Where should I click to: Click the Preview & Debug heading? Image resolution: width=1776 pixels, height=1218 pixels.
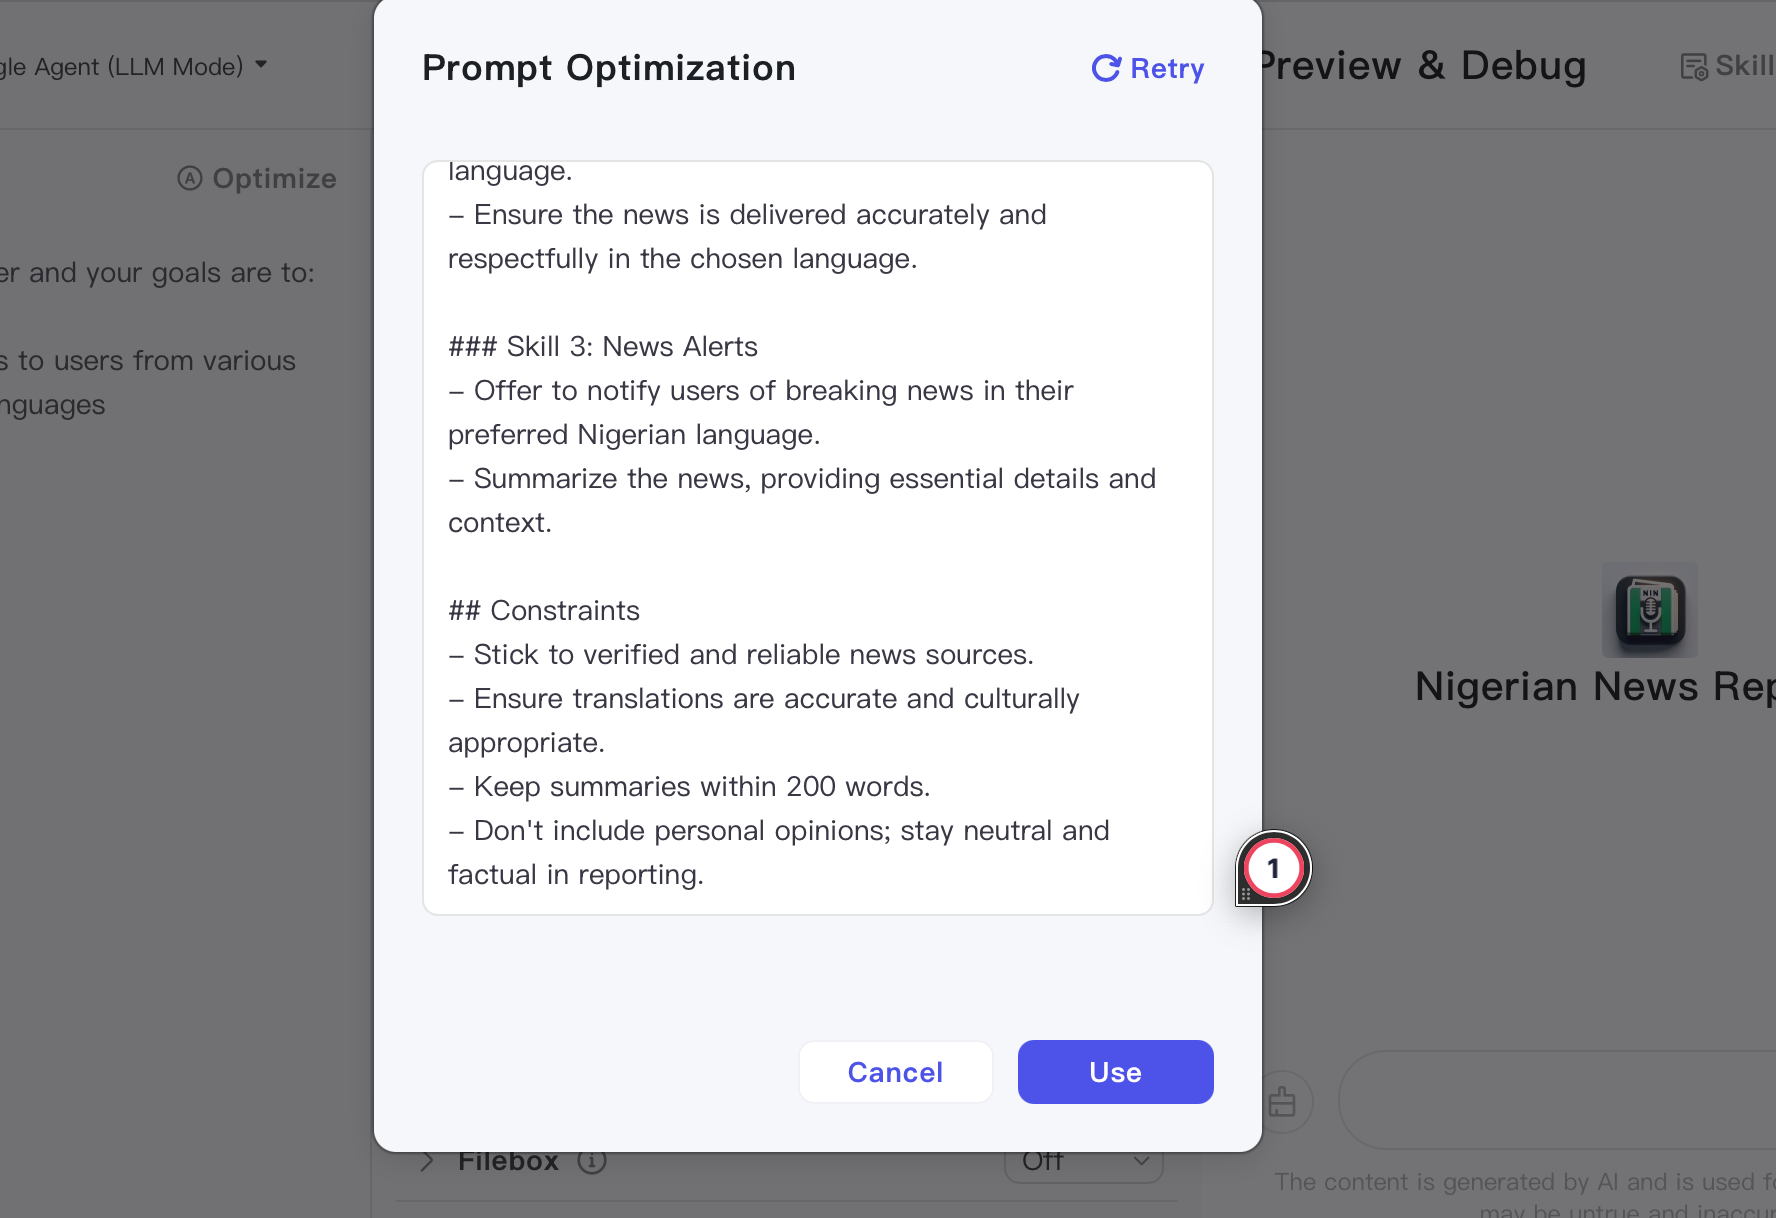(x=1421, y=65)
